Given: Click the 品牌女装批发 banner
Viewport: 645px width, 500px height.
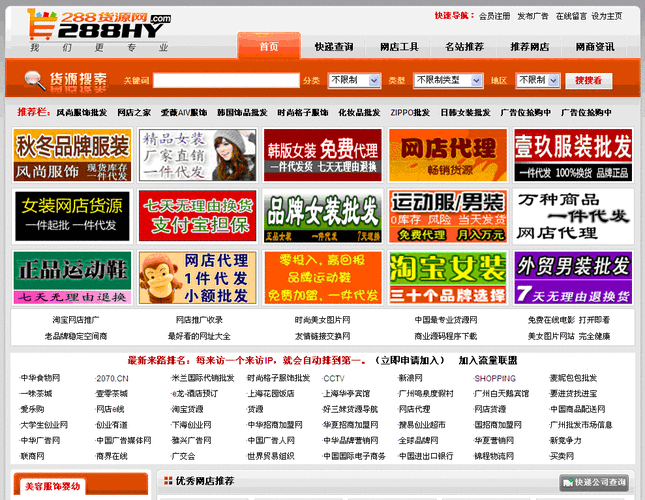Looking at the screenshot, I should click(x=322, y=216).
